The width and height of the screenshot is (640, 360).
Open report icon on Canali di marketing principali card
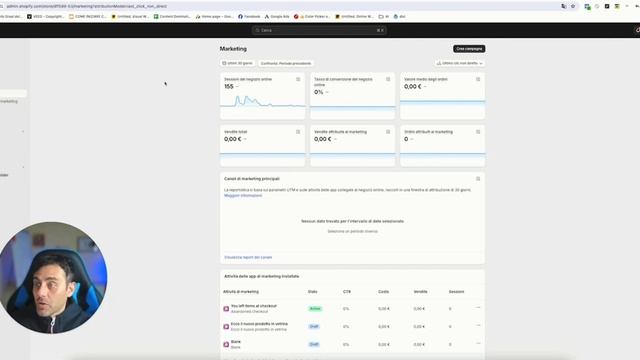(x=478, y=179)
